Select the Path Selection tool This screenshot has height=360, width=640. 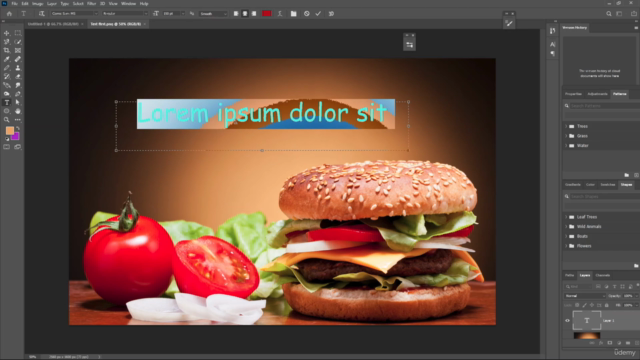coord(18,102)
